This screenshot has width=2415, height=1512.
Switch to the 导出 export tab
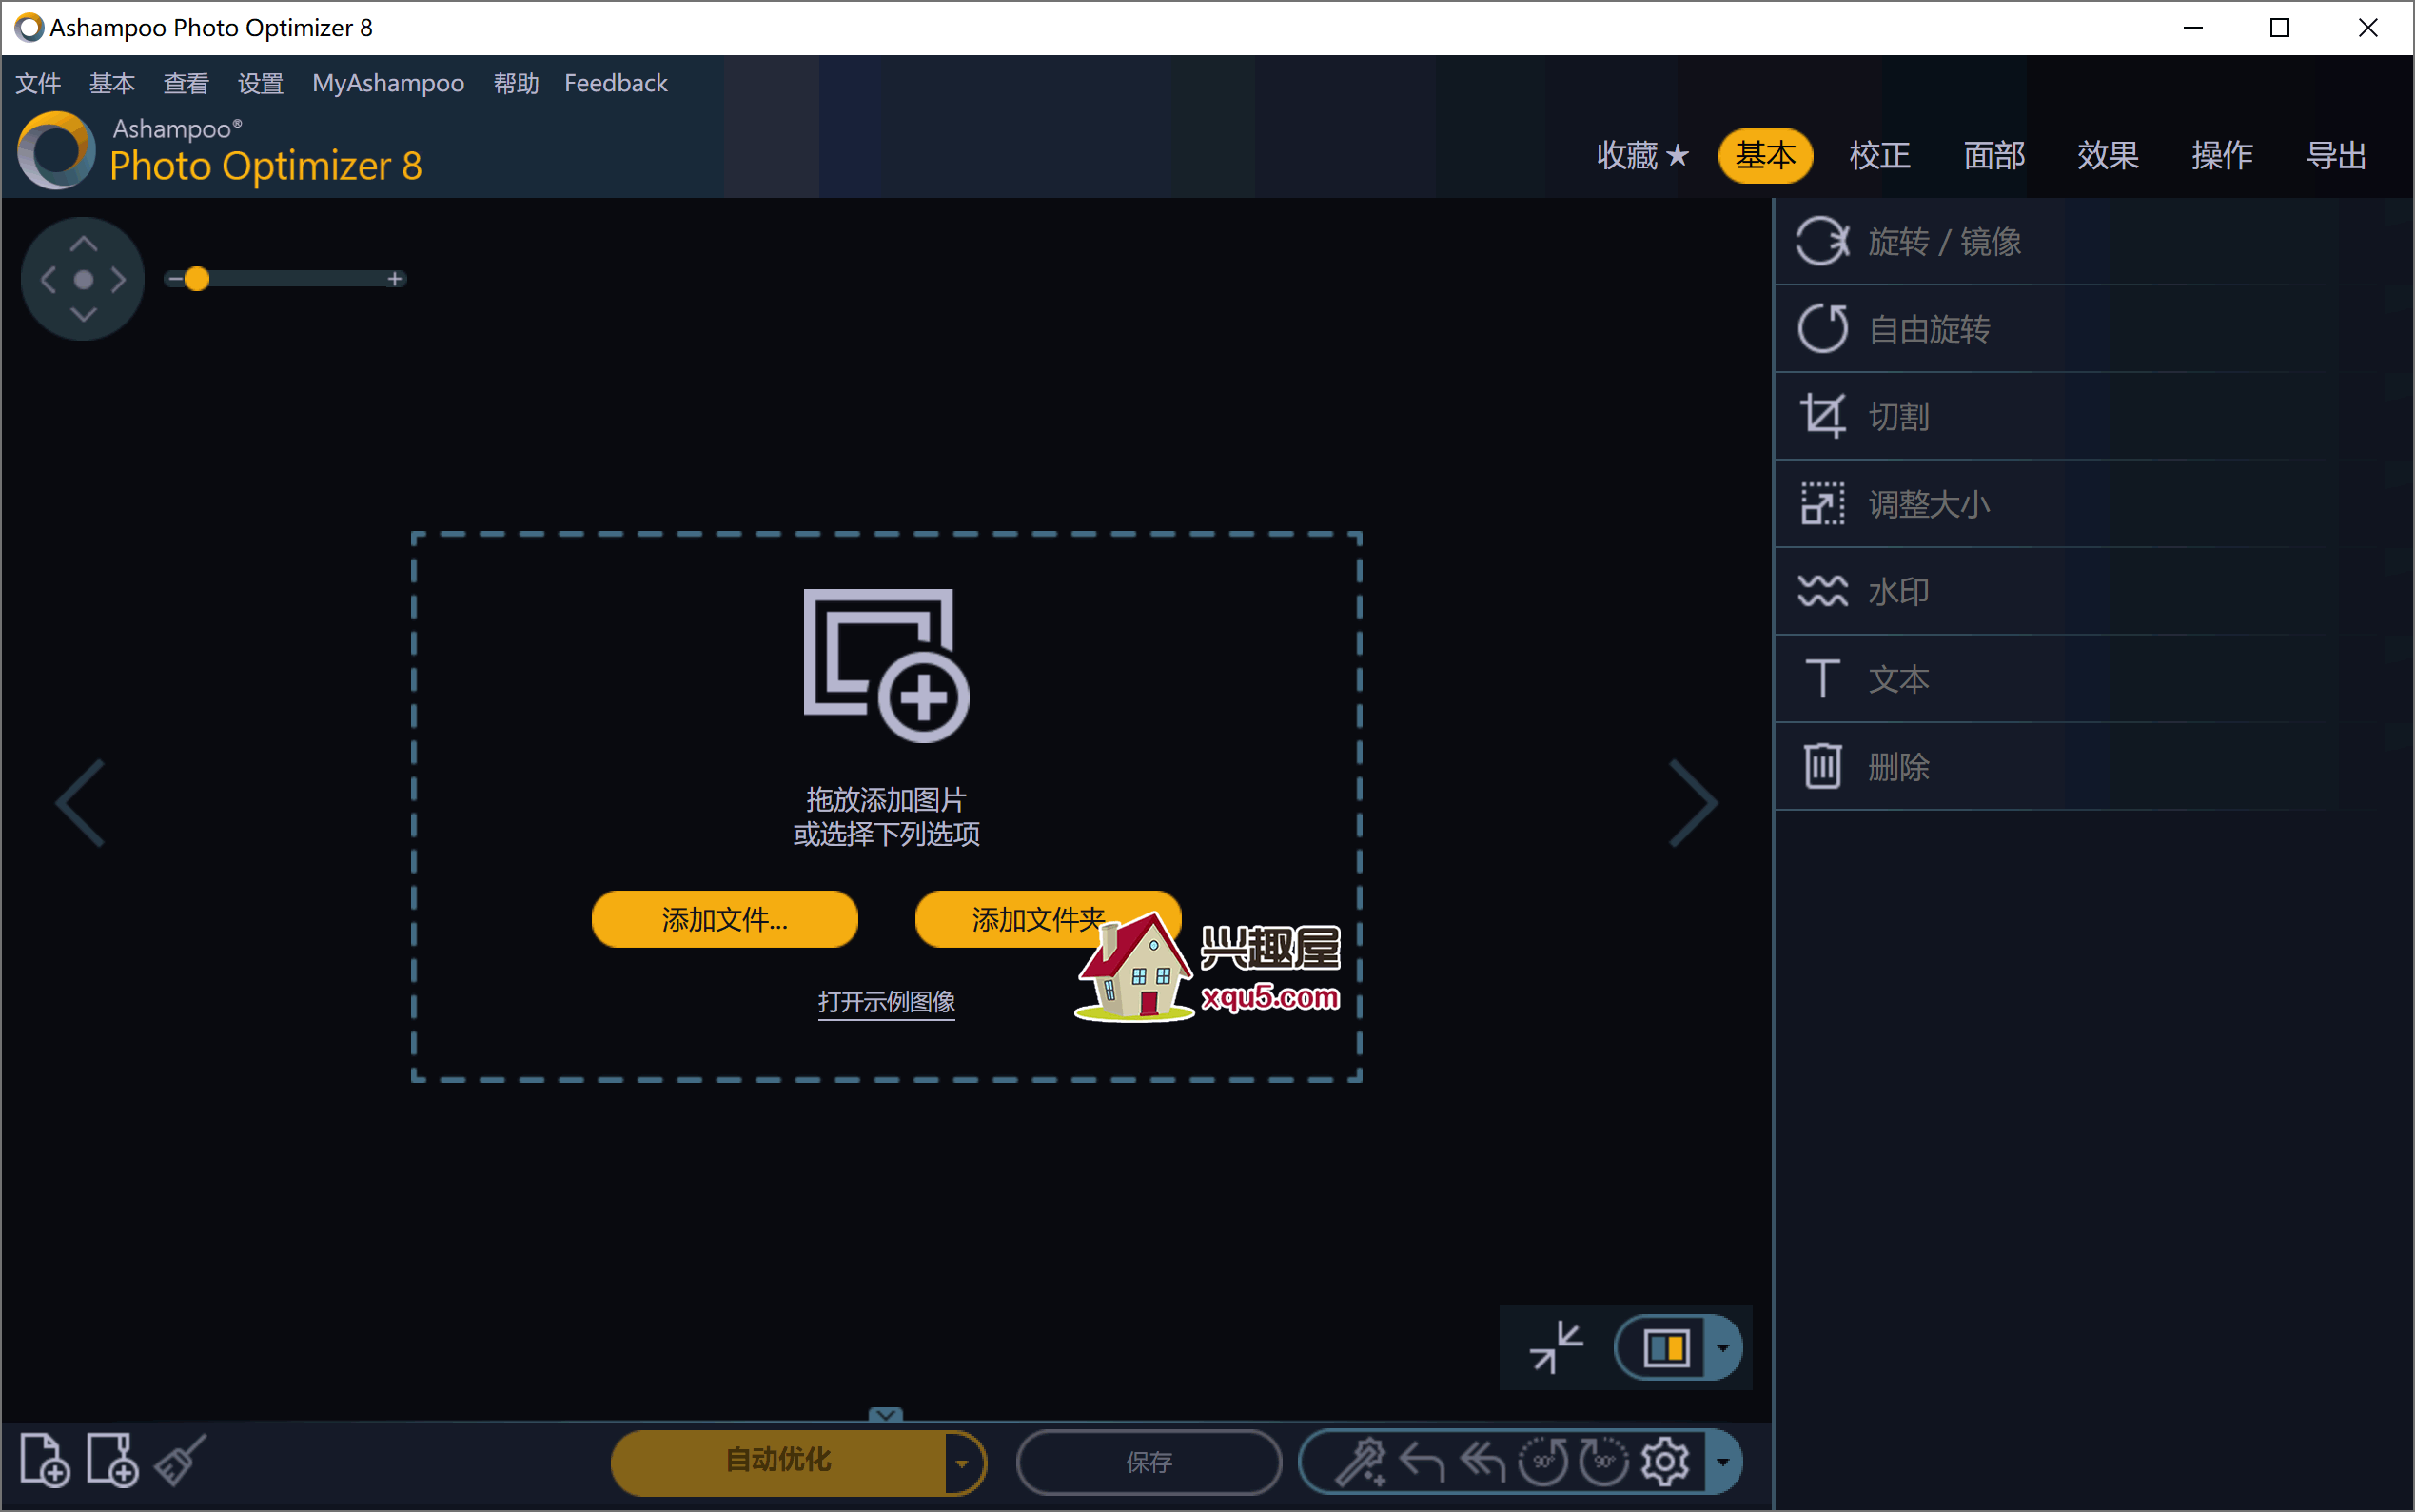[x=2335, y=155]
